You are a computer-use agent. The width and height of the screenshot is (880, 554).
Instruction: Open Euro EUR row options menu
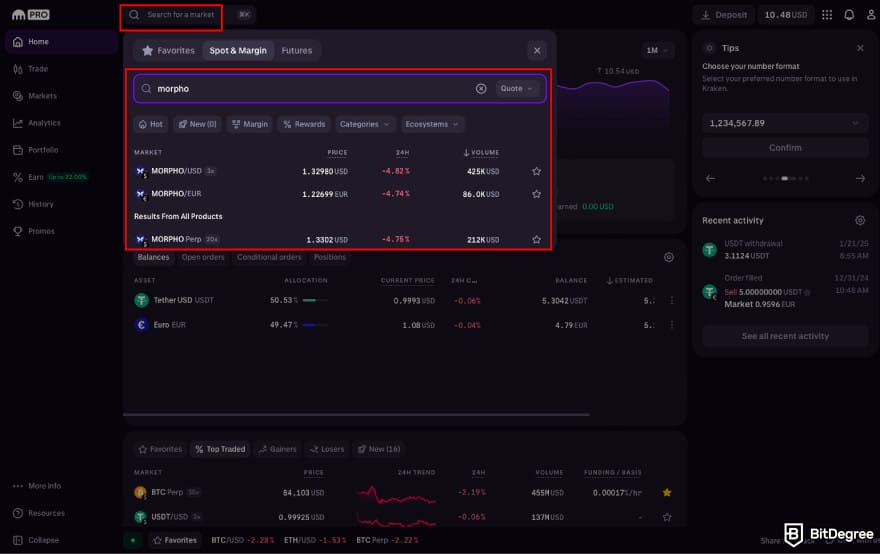(x=672, y=325)
